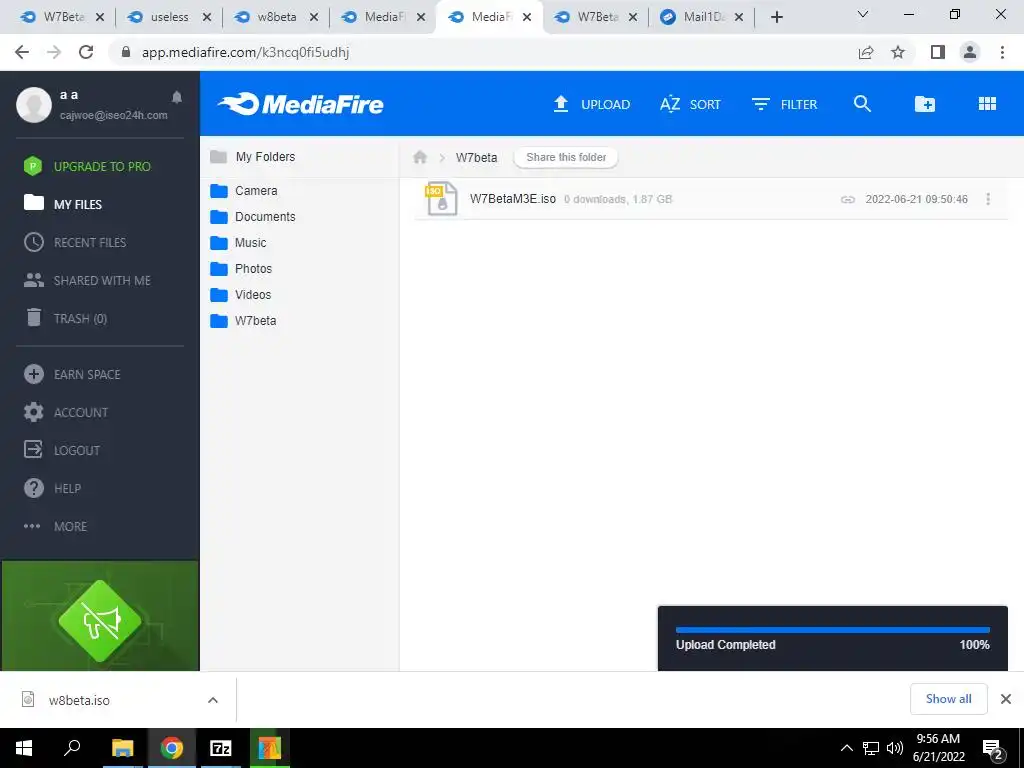This screenshot has width=1024, height=768.
Task: Click the link icon for W7BetaM3E.iso
Action: point(848,199)
